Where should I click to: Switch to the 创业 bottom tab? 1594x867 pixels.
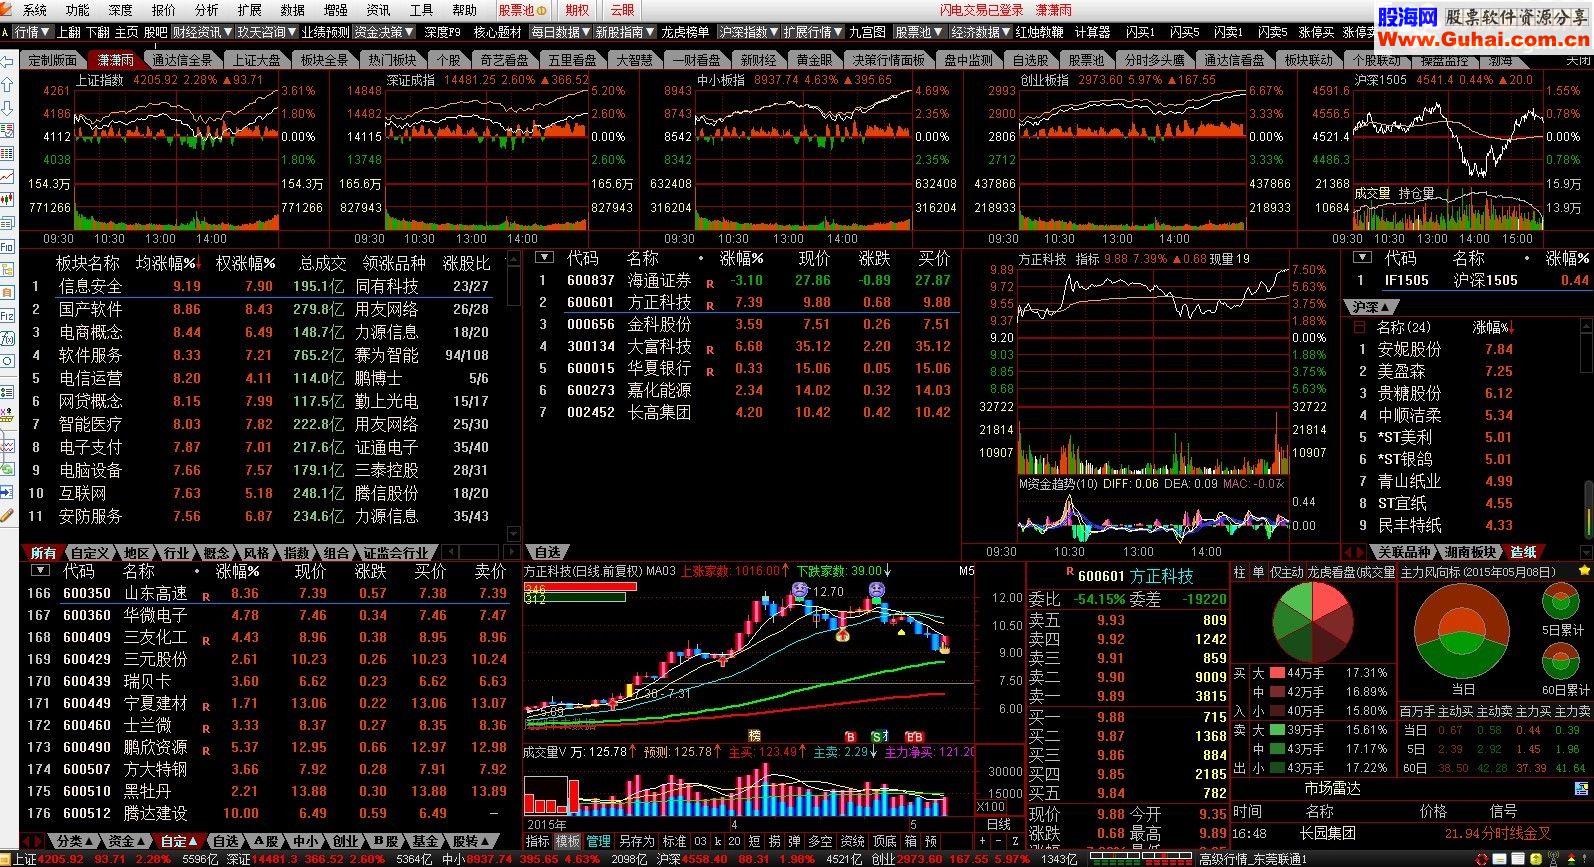point(345,841)
